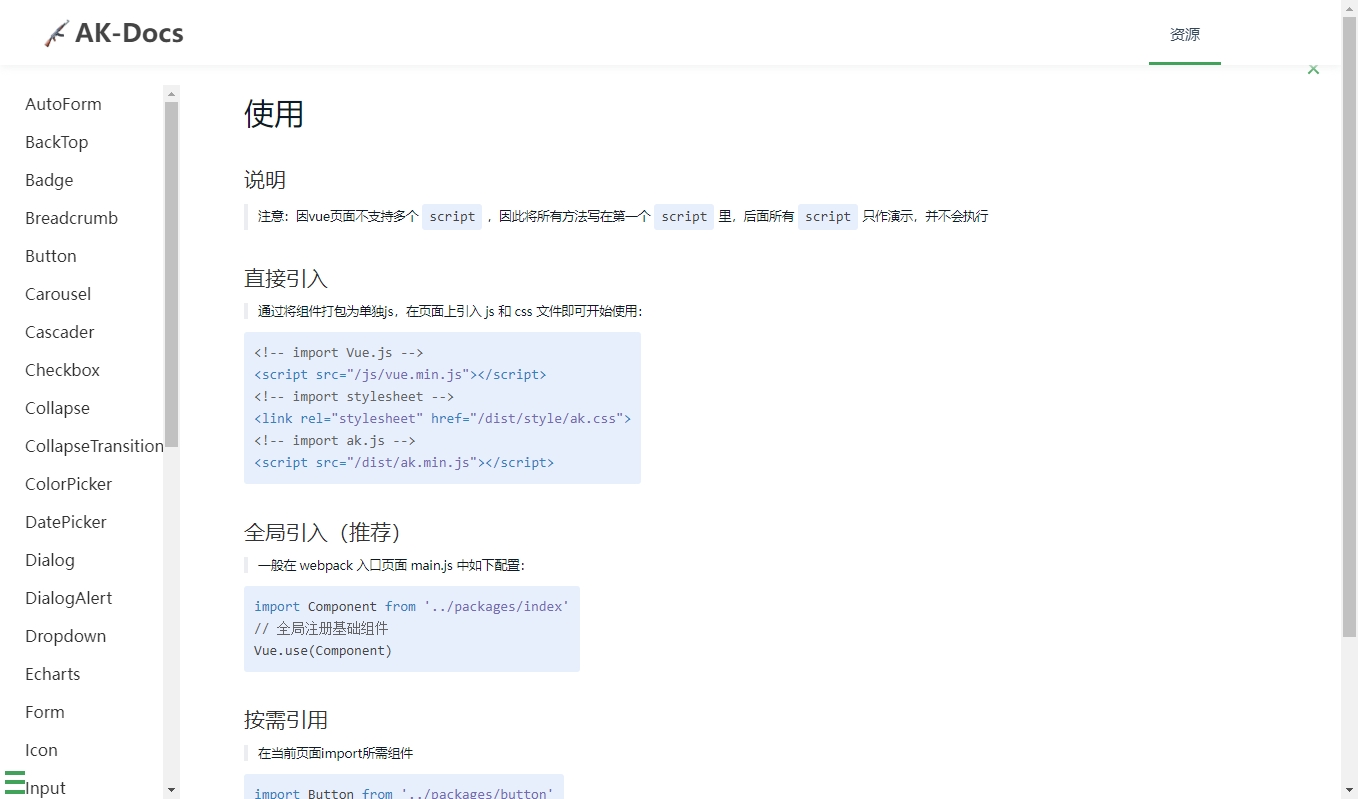Image resolution: width=1358 pixels, height=799 pixels.
Task: Click main page scrollbar up arrow
Action: pyautogui.click(x=1349, y=8)
